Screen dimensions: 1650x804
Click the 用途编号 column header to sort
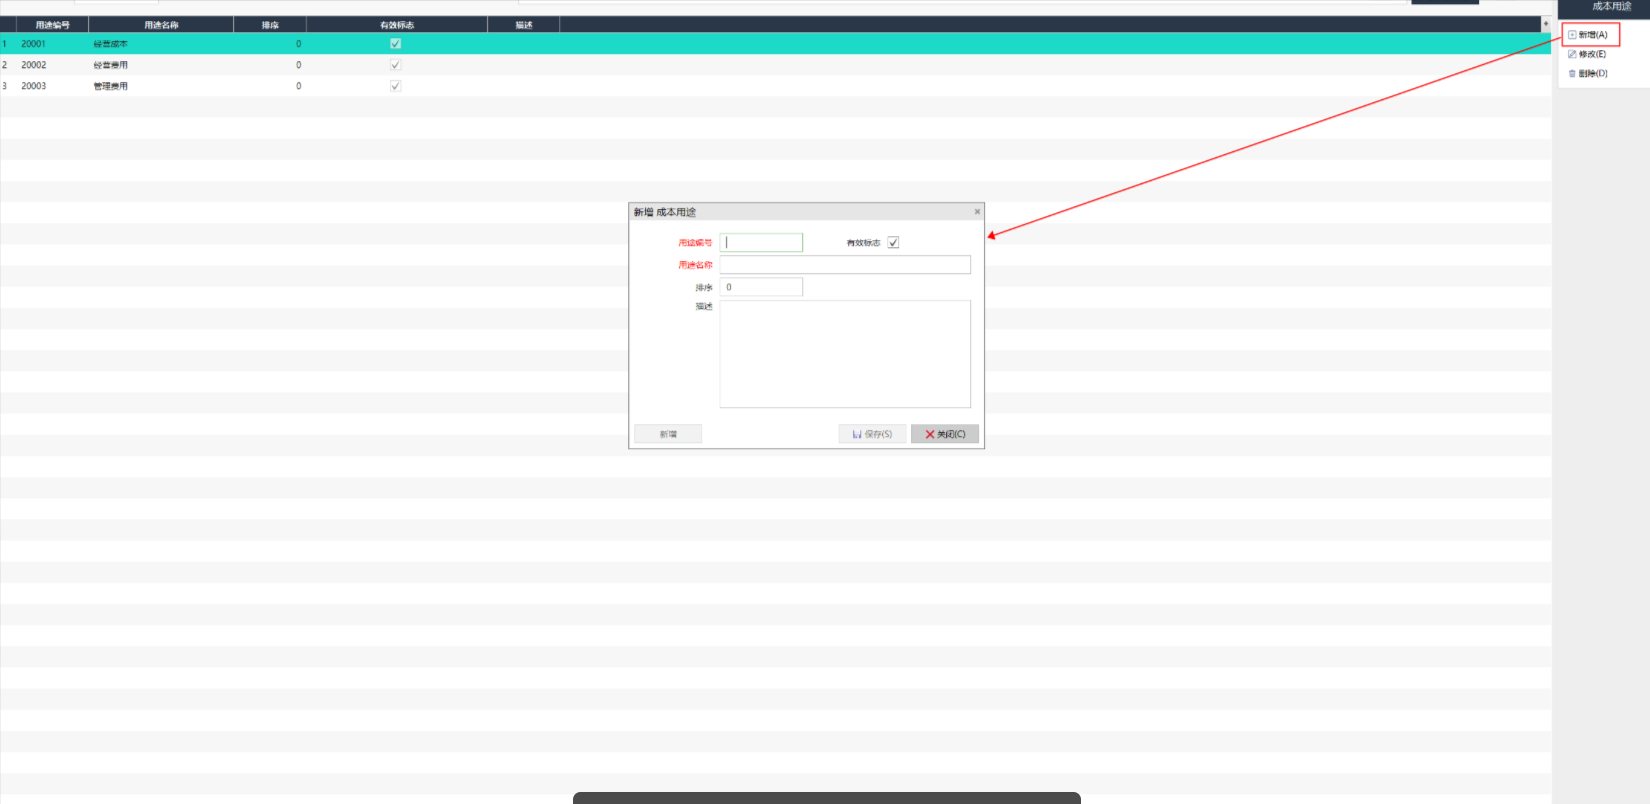pyautogui.click(x=52, y=25)
